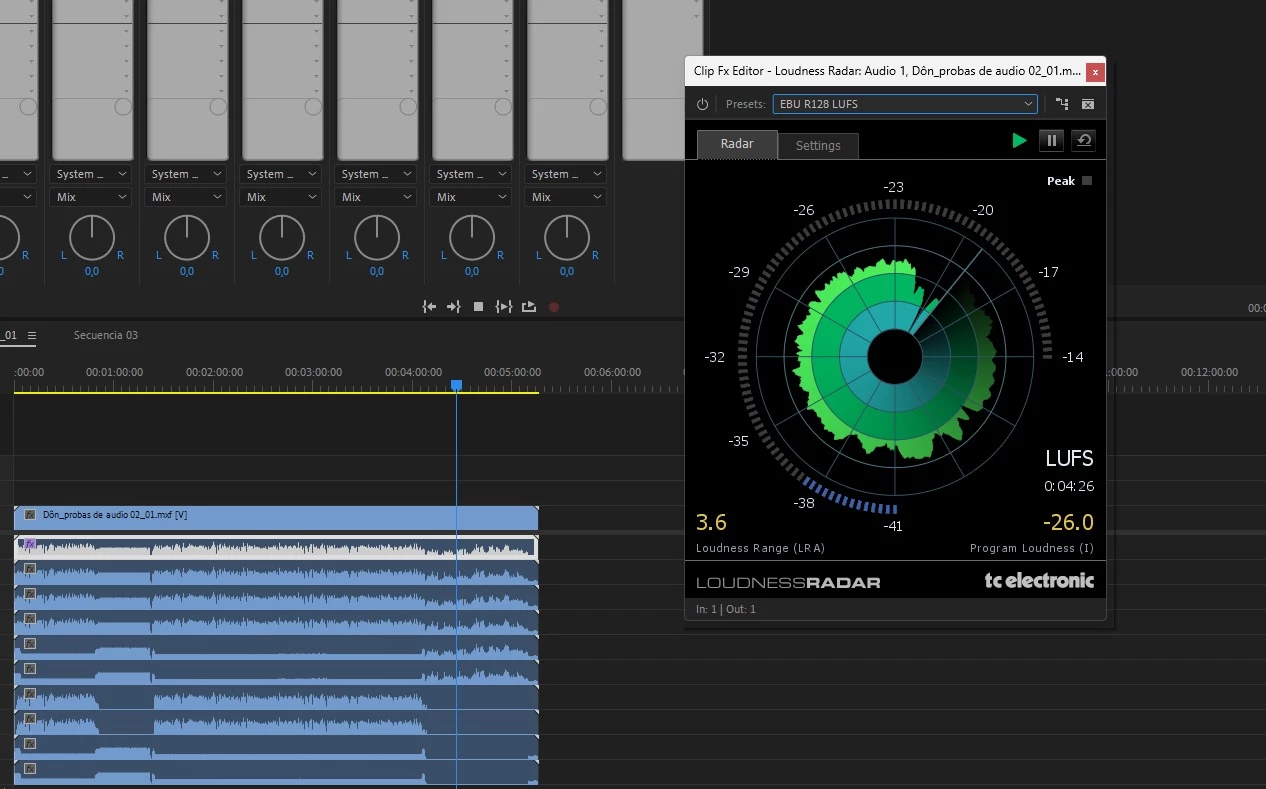Open the System dropdown directly above the Stop button
Viewport: 1266px width, 789px height.
point(471,174)
